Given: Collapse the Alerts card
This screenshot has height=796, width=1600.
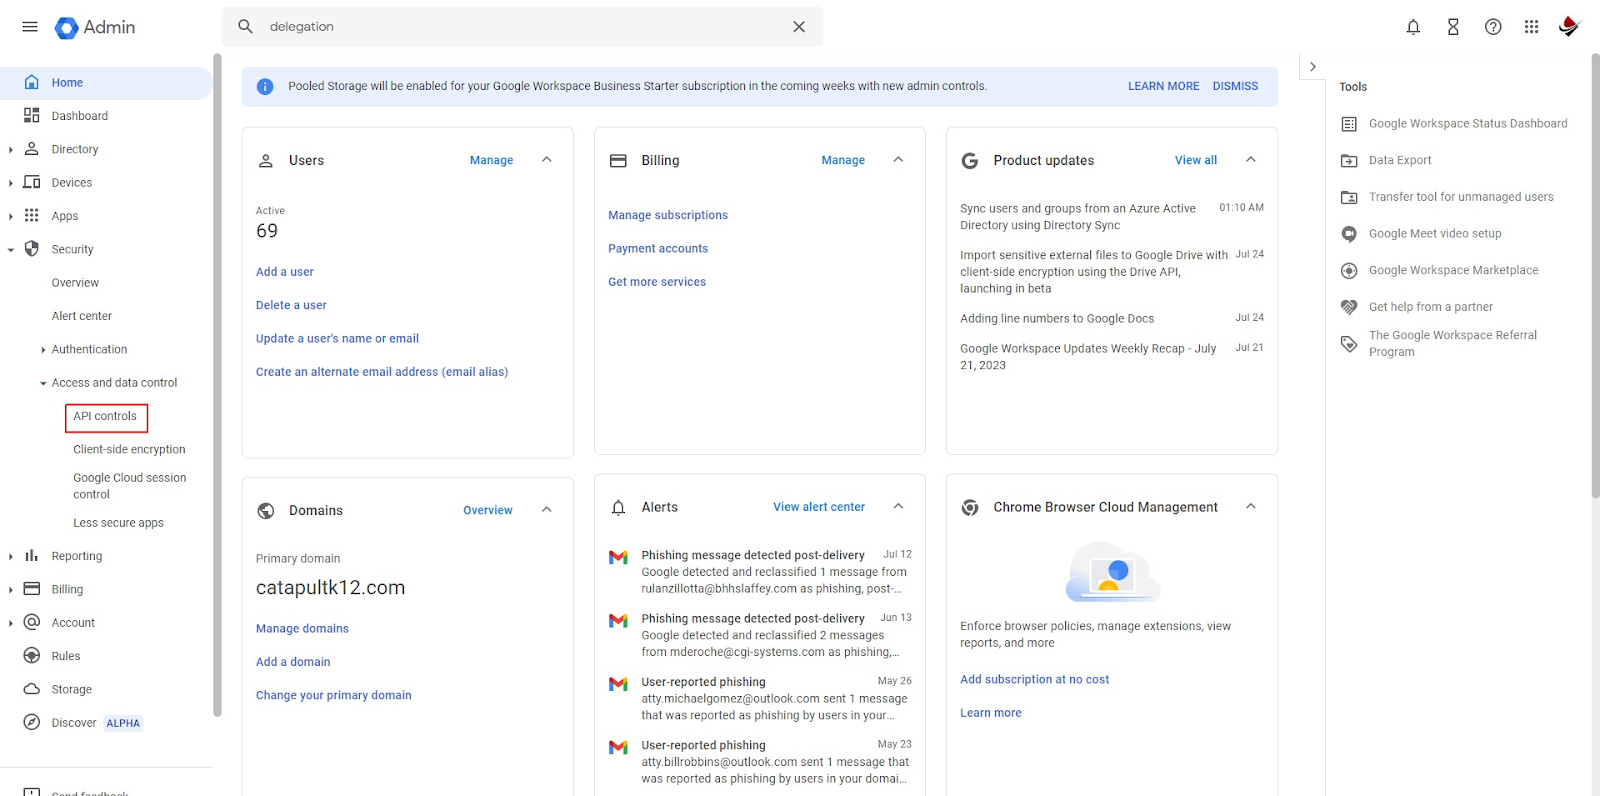Looking at the screenshot, I should (x=898, y=507).
